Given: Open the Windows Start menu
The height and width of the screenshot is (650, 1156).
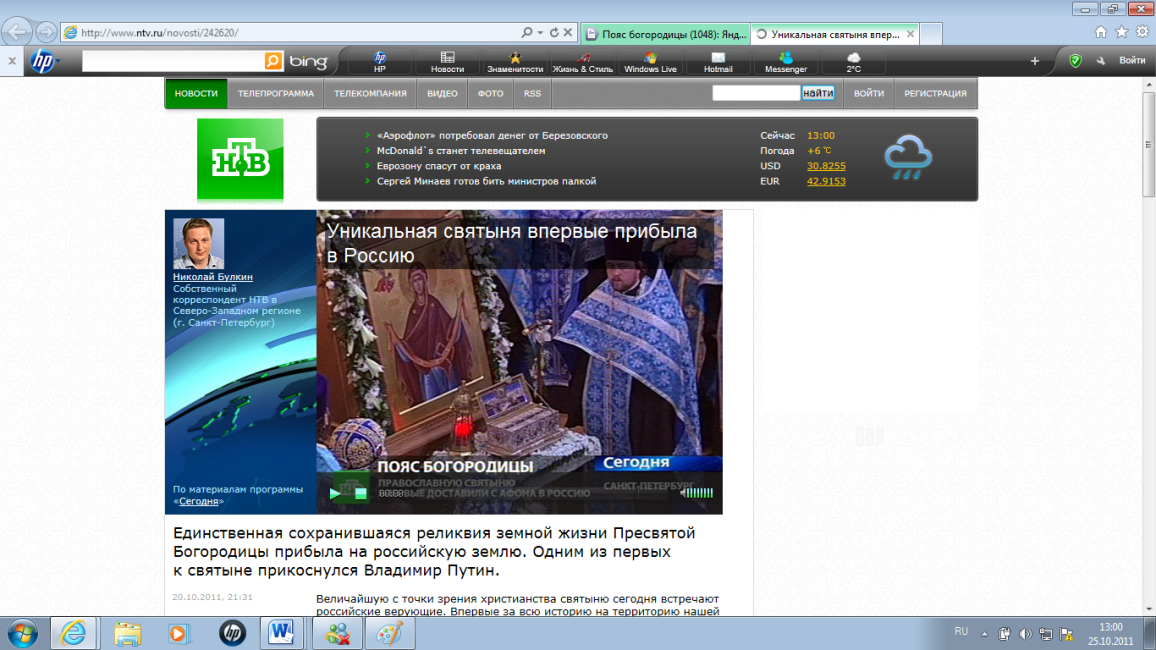Looking at the screenshot, I should 22,634.
